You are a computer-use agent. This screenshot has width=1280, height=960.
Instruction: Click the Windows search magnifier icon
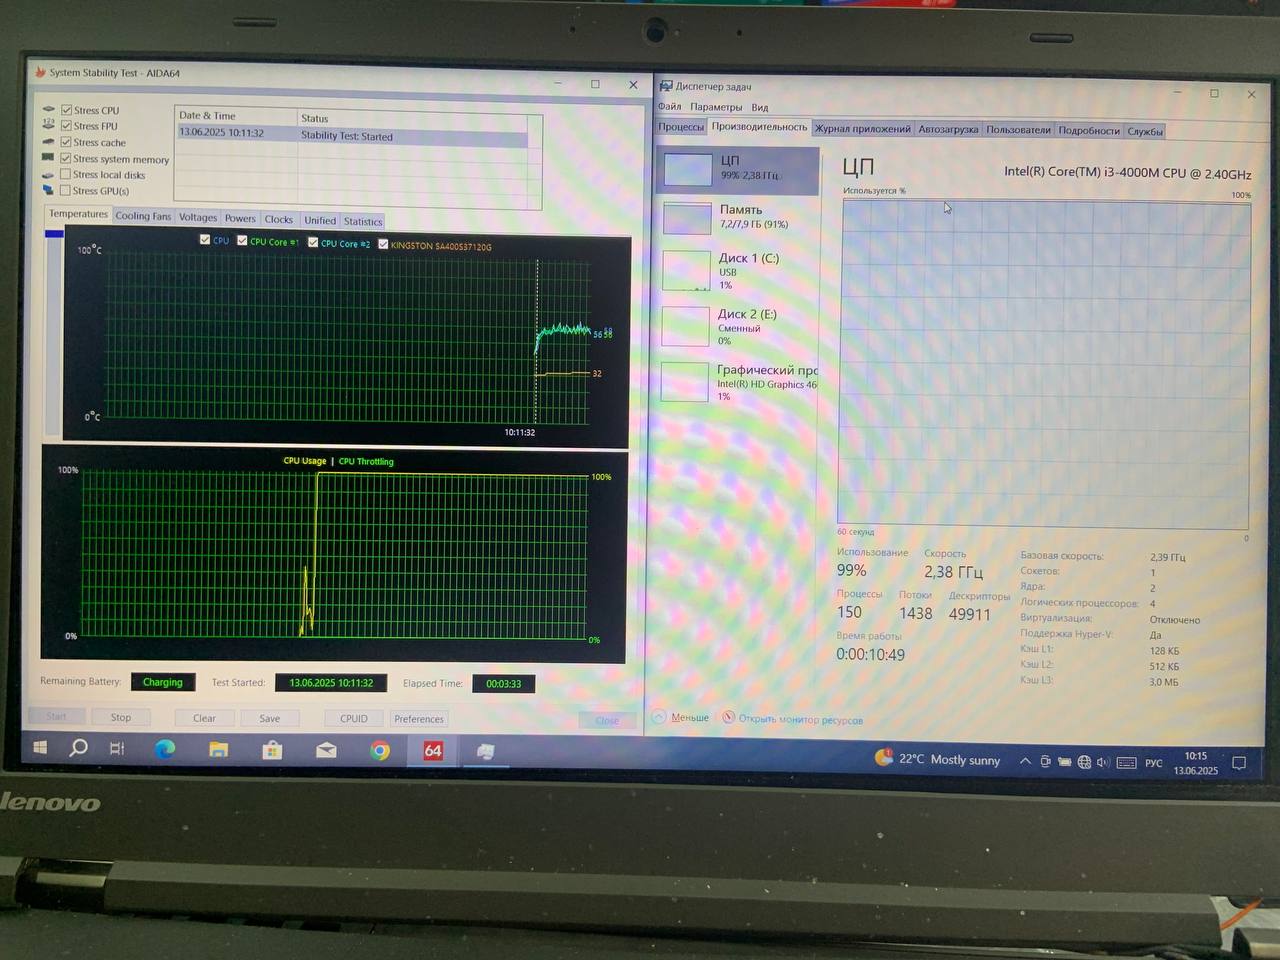click(78, 748)
